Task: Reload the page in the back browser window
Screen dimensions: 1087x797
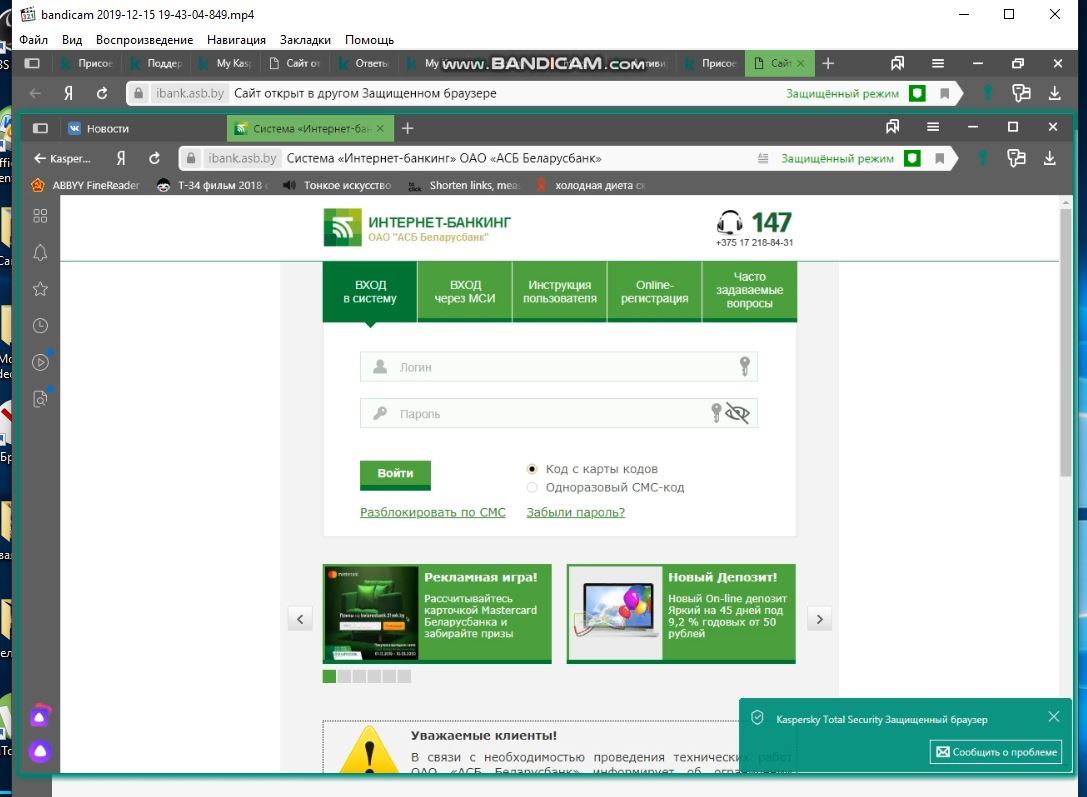Action: click(102, 94)
